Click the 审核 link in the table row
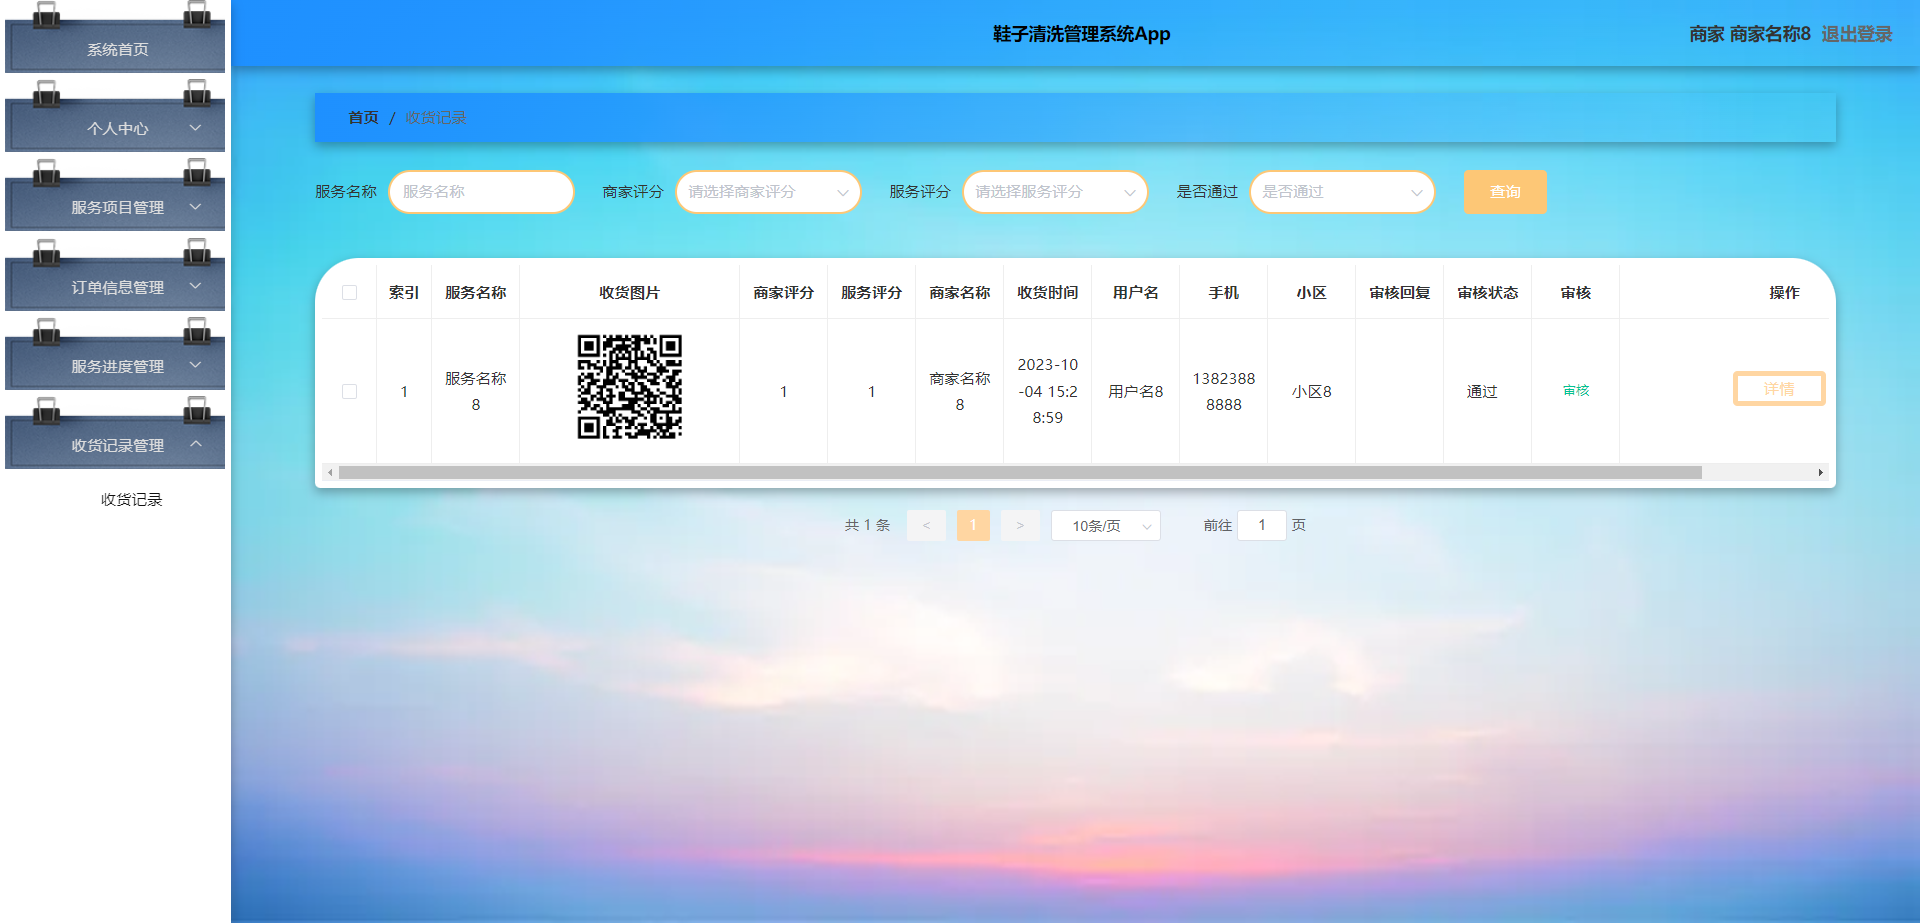 click(1575, 391)
